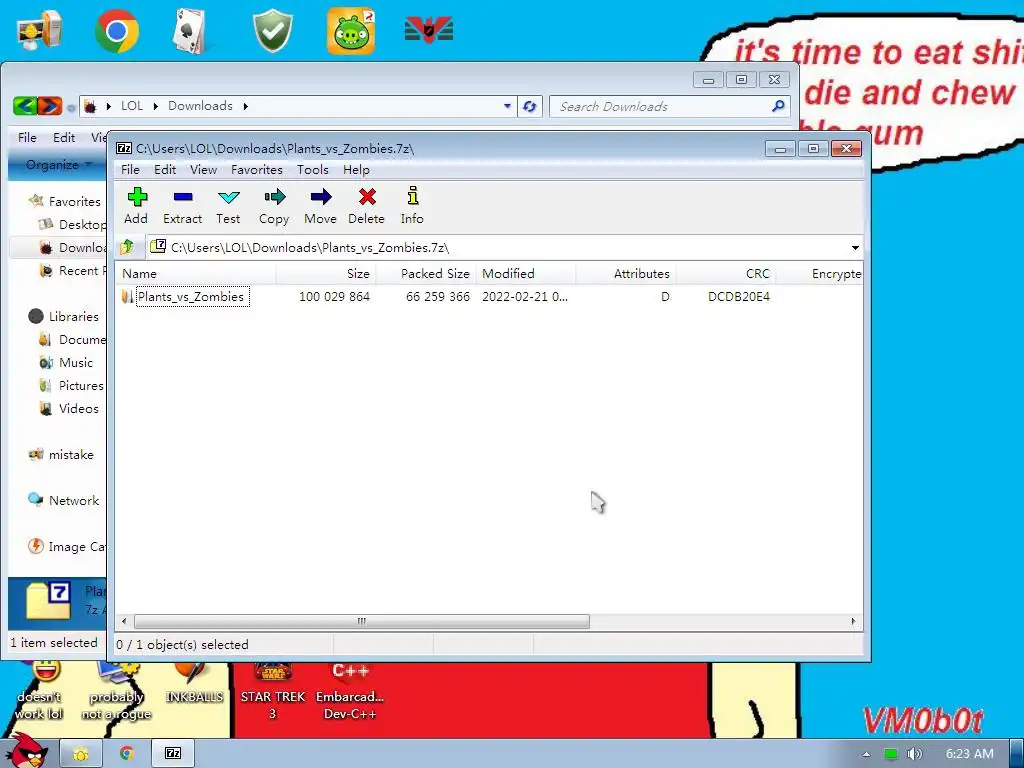Open the Help menu in 7-Zip

click(x=356, y=170)
